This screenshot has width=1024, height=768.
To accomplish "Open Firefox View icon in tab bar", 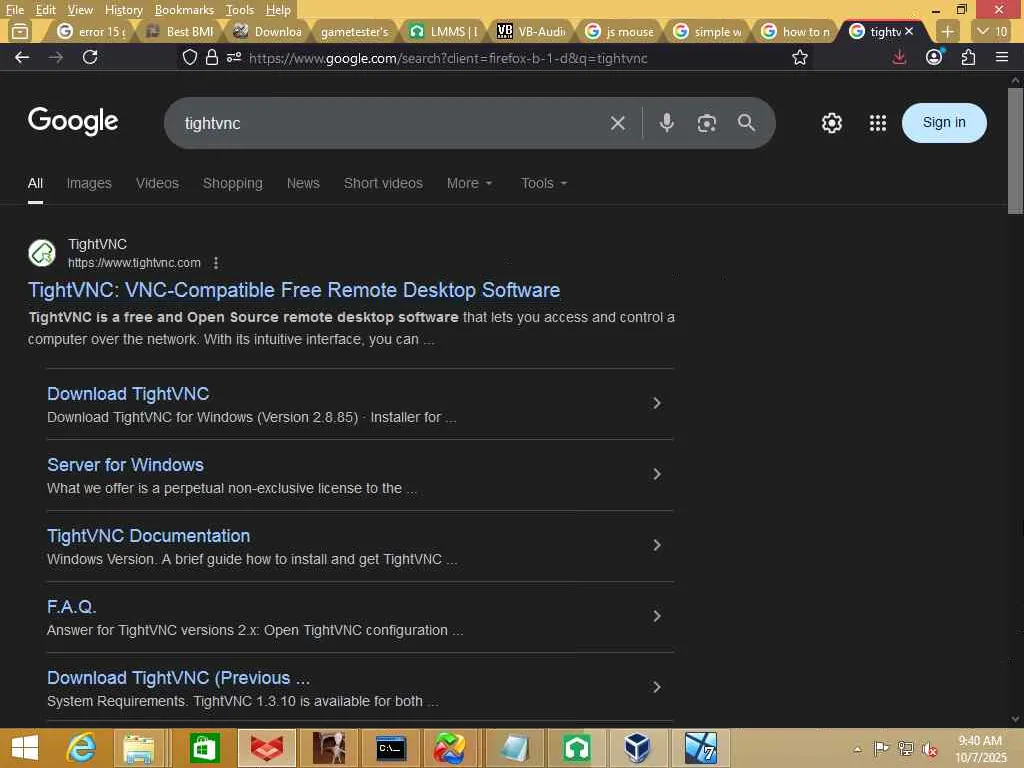I will coord(20,31).
